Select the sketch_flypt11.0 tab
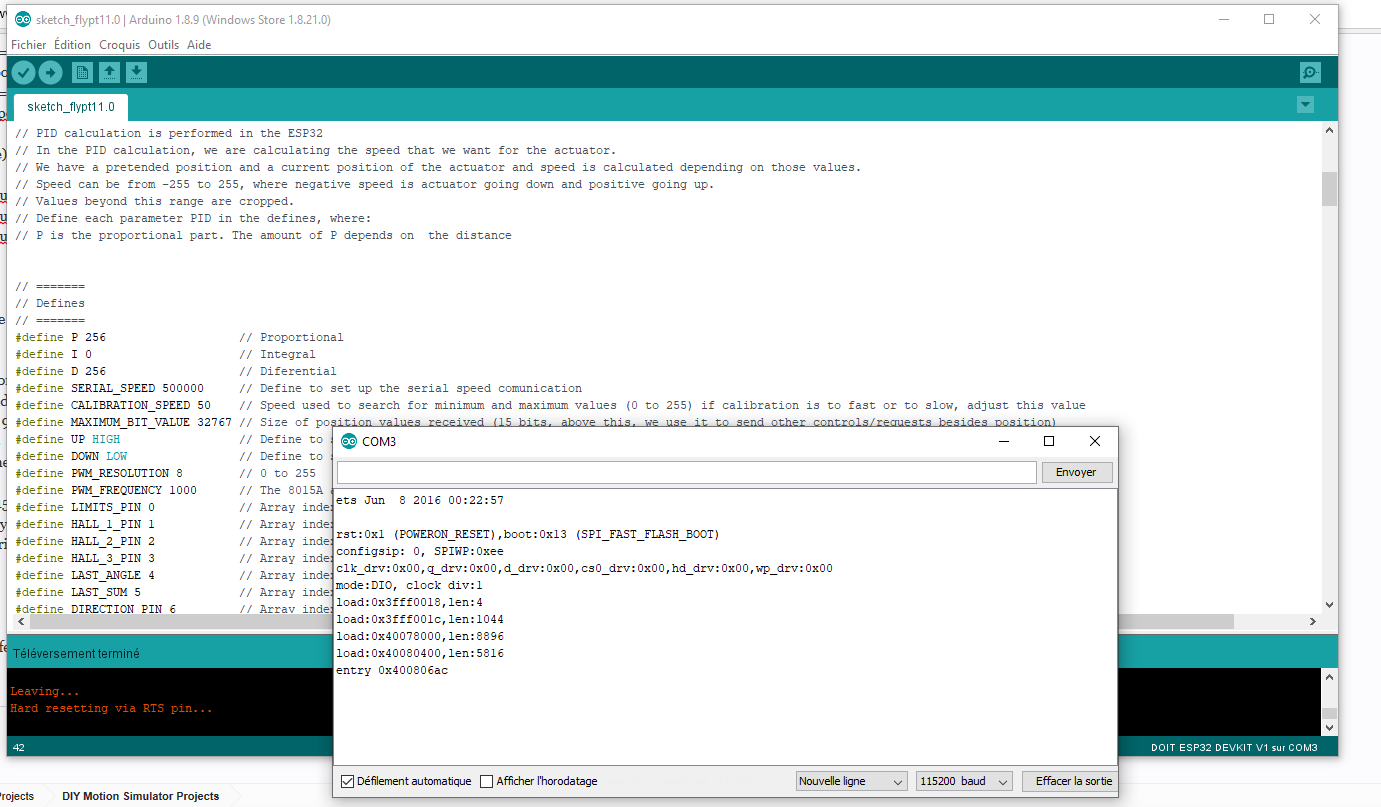 coord(71,107)
